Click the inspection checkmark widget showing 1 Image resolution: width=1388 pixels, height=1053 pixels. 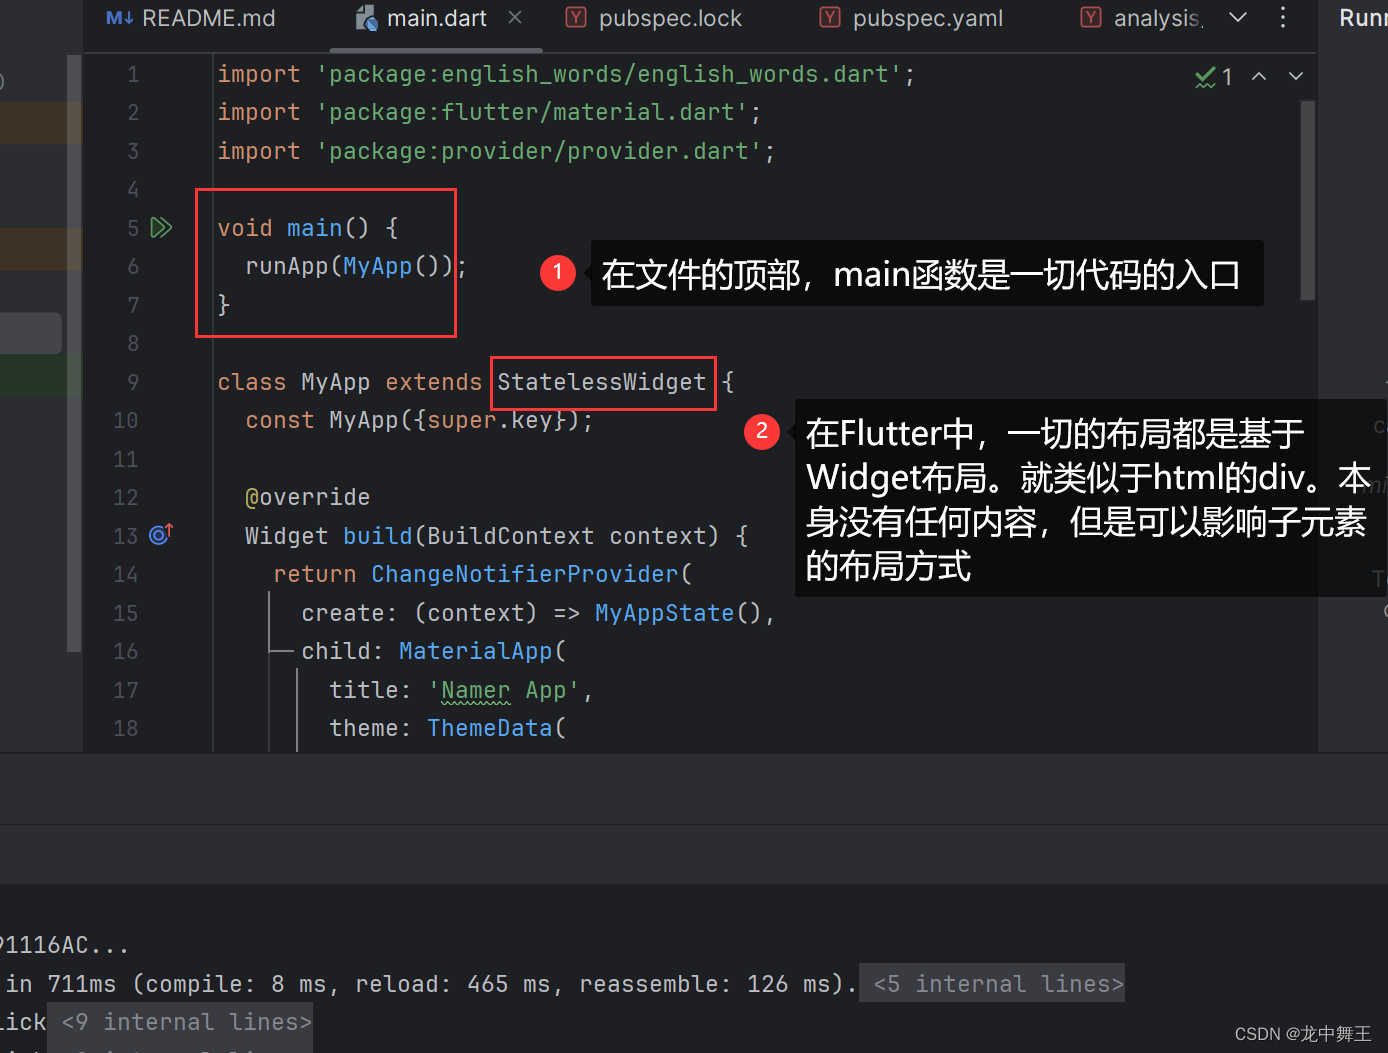click(x=1214, y=76)
